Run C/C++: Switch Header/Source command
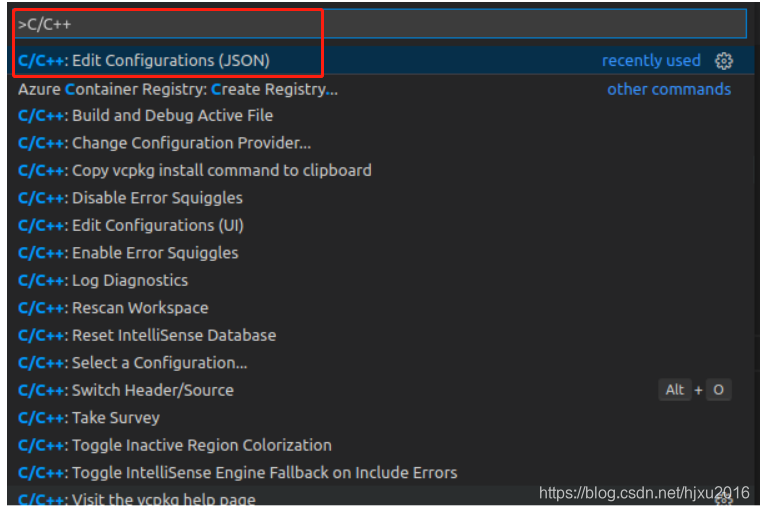 [x=380, y=390]
